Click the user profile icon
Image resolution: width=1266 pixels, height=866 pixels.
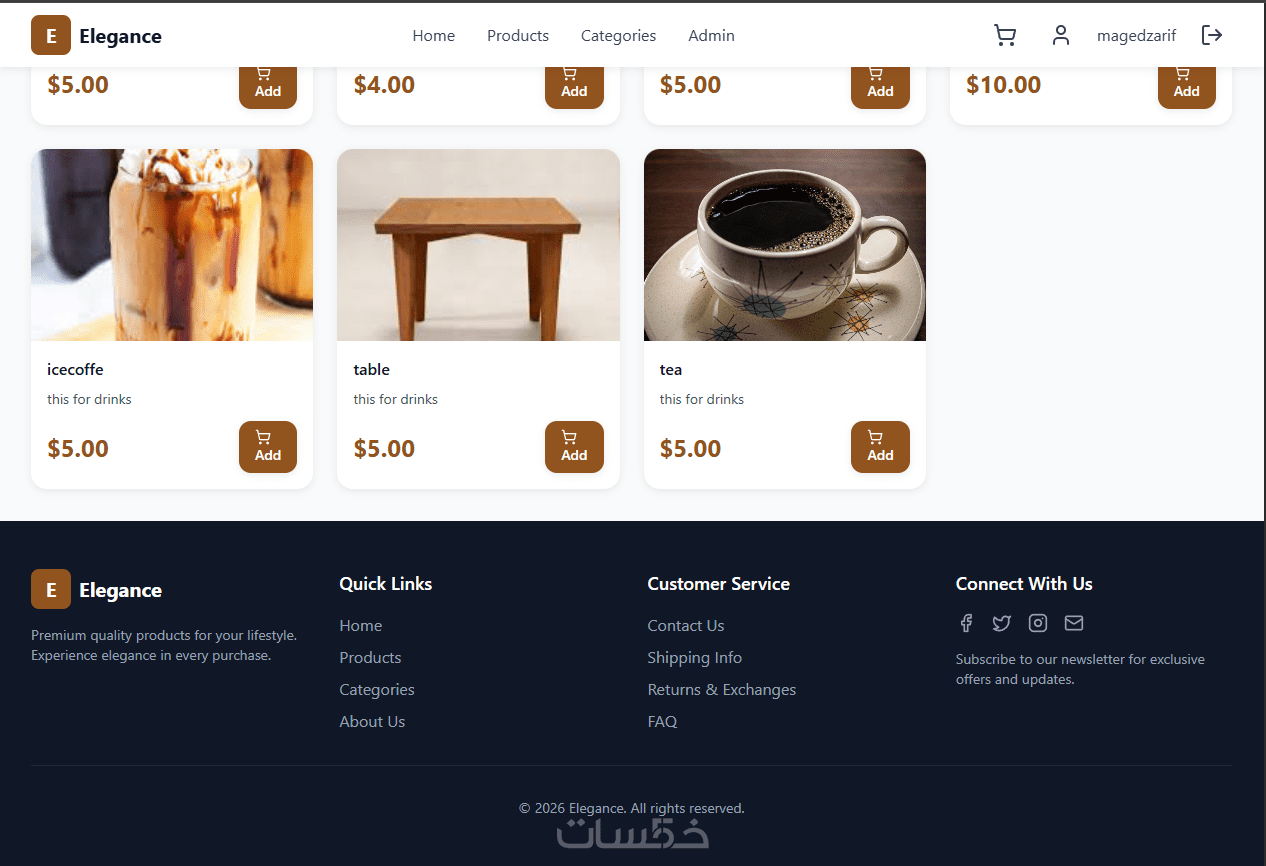[x=1061, y=36]
